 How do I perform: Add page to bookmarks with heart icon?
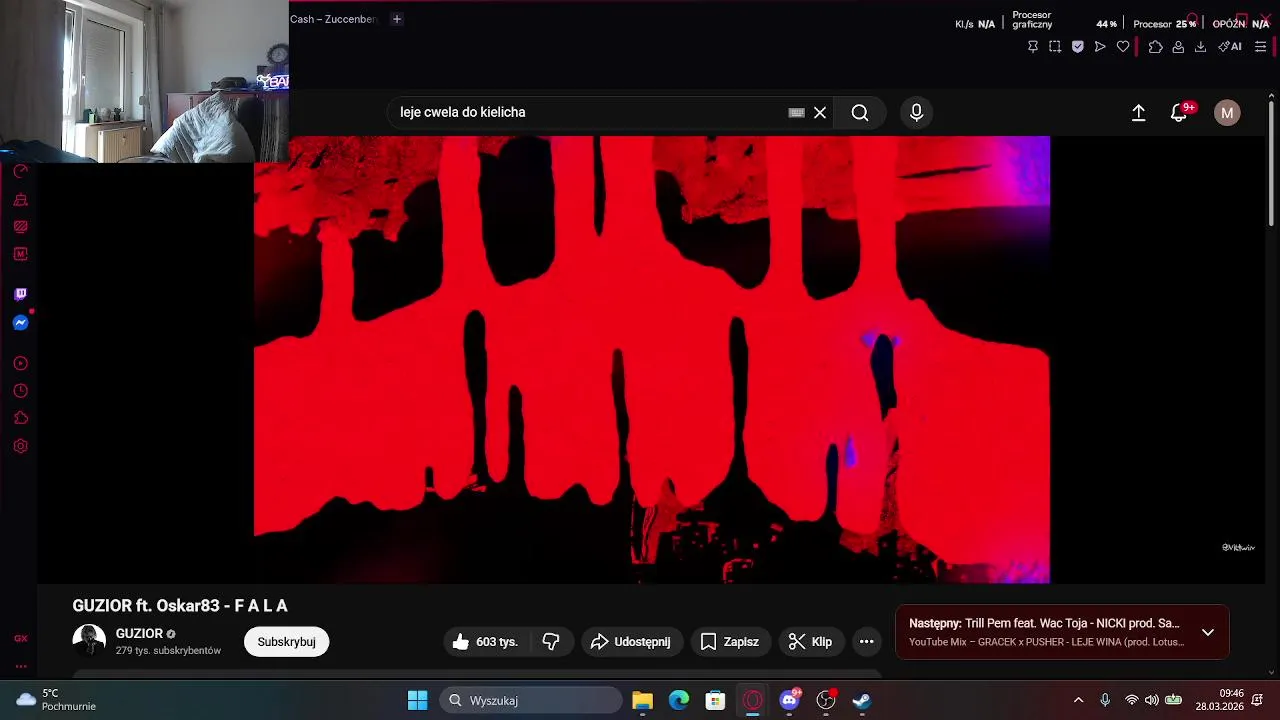coord(1123,47)
